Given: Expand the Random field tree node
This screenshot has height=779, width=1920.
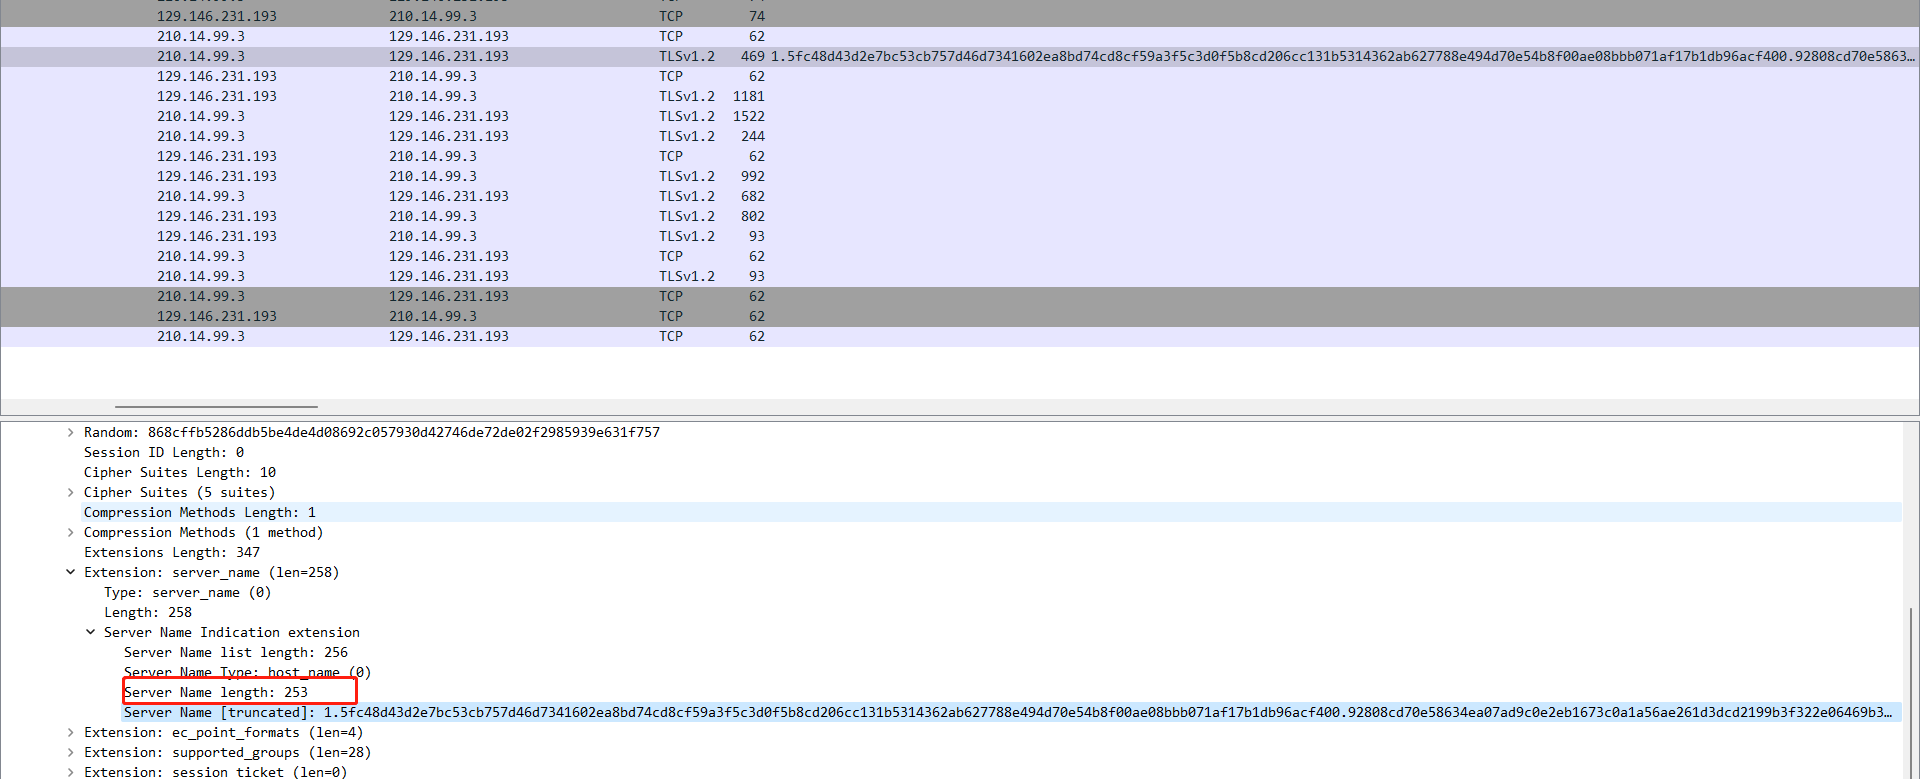Looking at the screenshot, I should (x=70, y=432).
